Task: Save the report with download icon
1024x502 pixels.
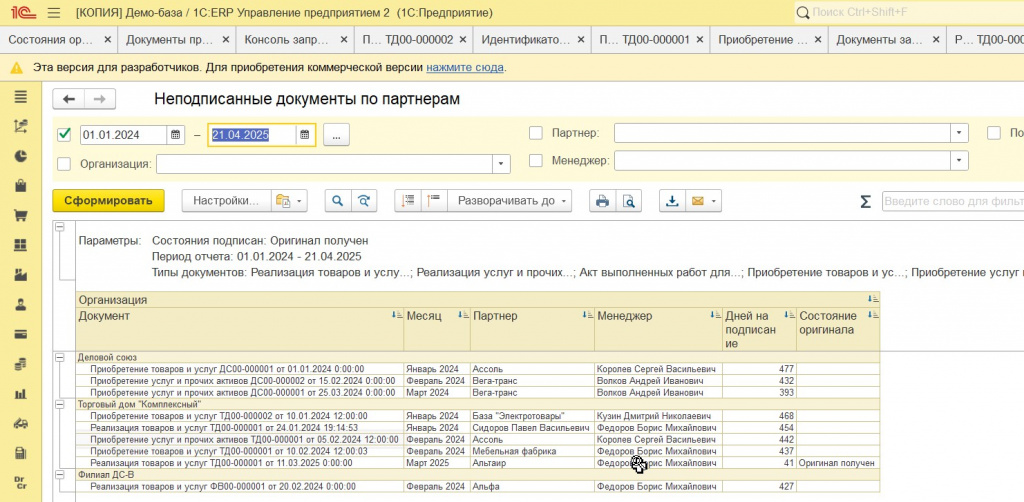Action: pyautogui.click(x=671, y=201)
